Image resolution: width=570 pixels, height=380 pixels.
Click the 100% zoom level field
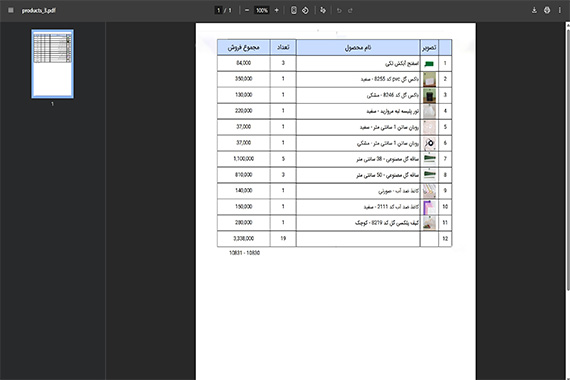click(x=262, y=10)
